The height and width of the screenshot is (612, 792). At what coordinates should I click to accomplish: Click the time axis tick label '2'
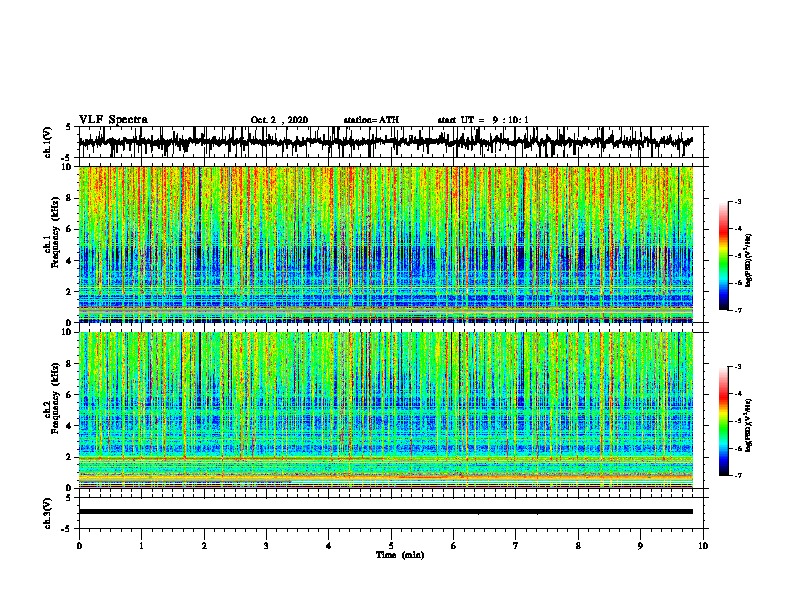point(204,546)
